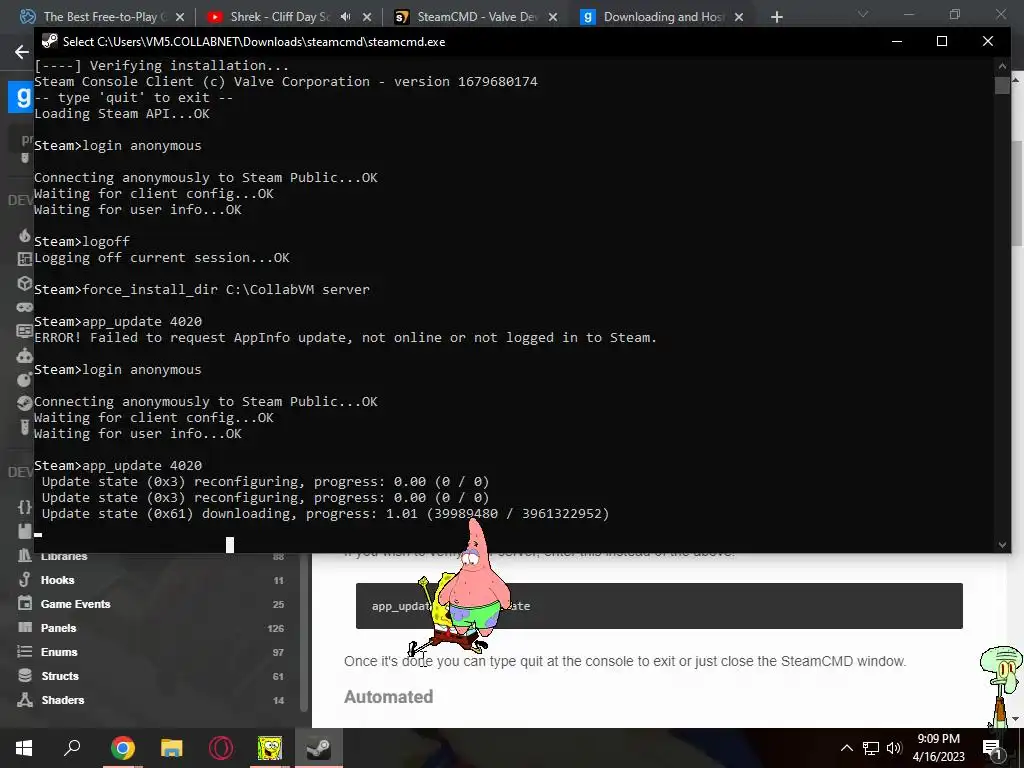
Task: Click the browser back arrow
Action: click(22, 52)
